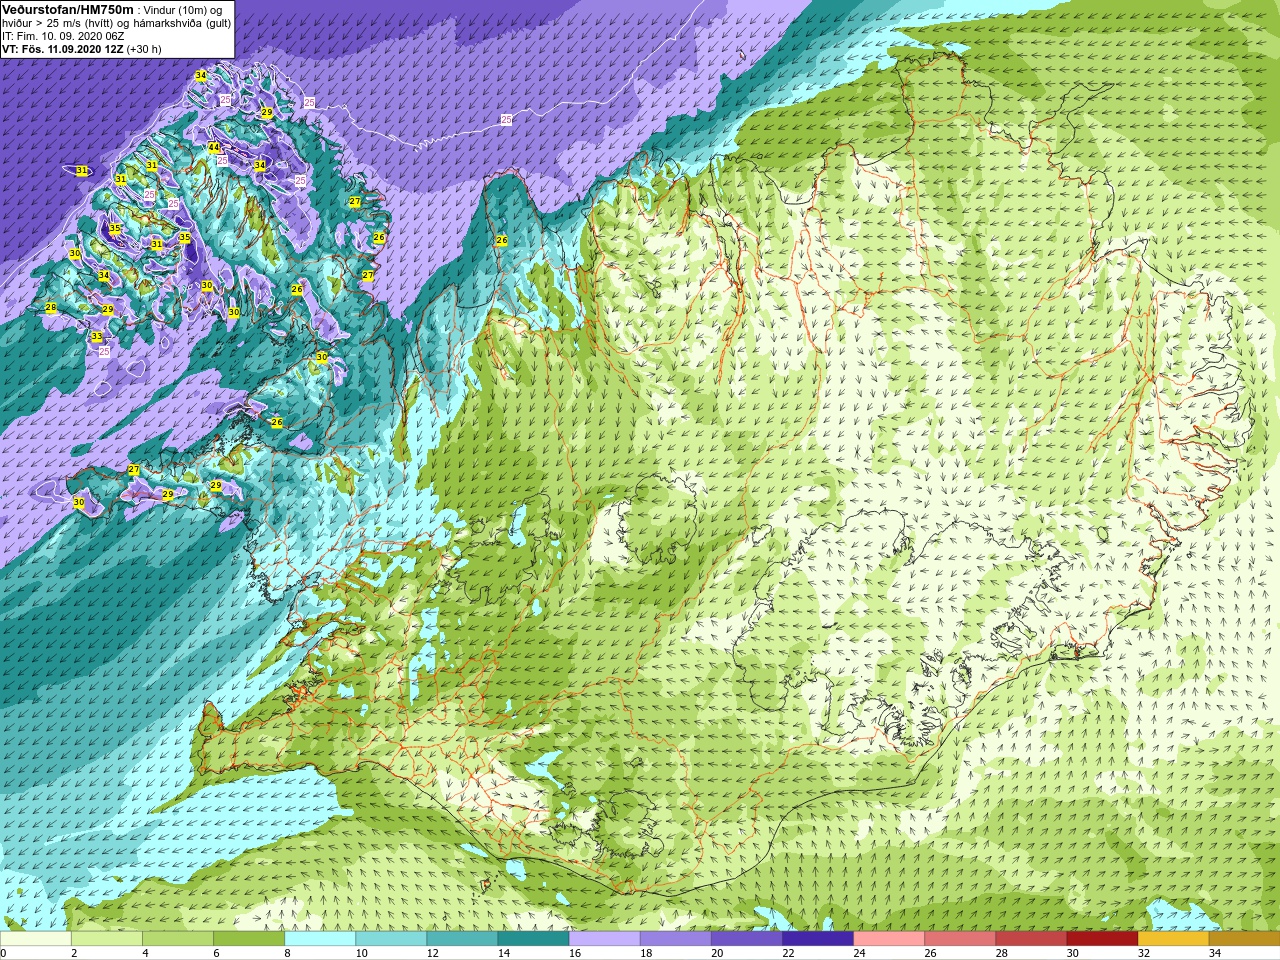Viewport: 1280px width, 960px height.
Task: Click the 'IT: Fim. 10. 09. 2020 06Z' line
Action: coord(63,36)
